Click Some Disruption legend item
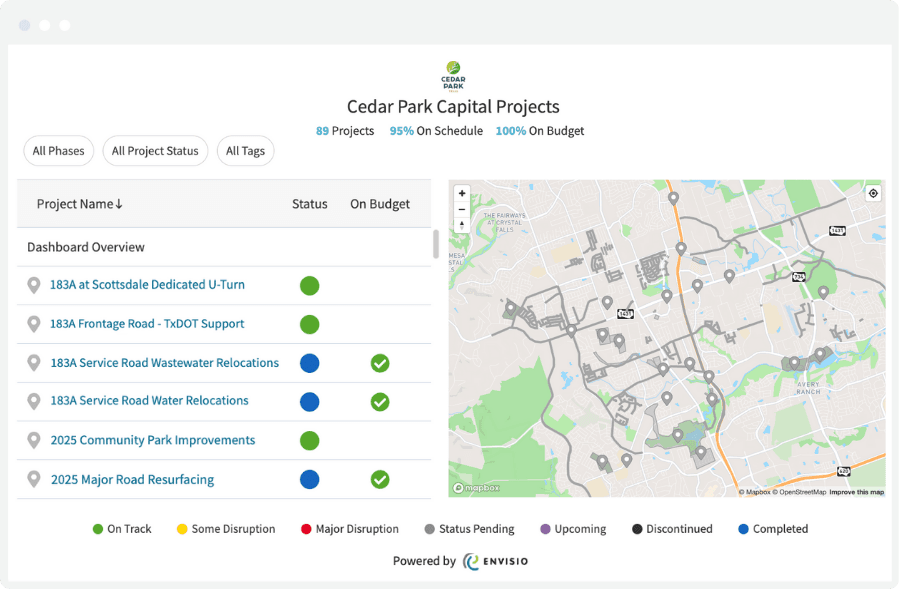 click(x=226, y=529)
